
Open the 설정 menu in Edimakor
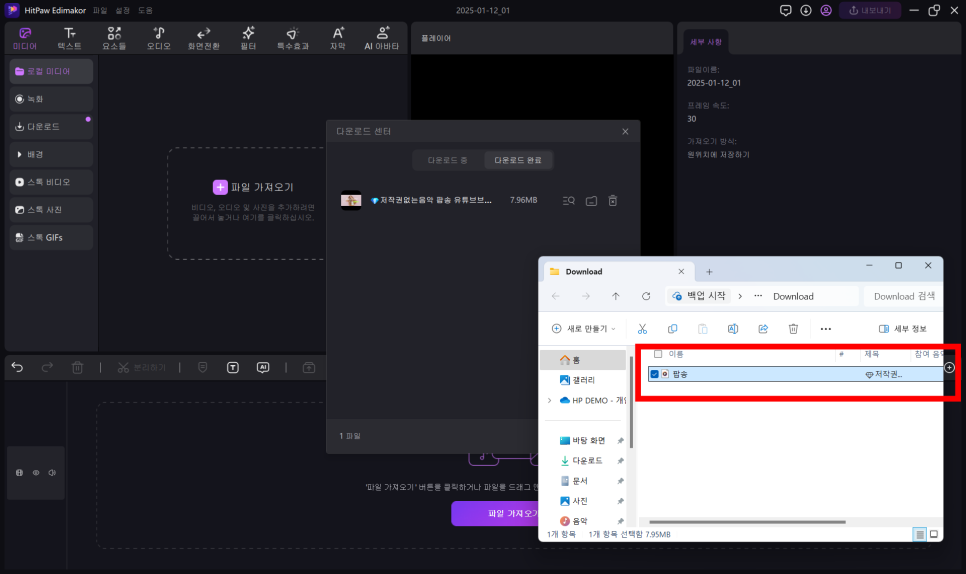pyautogui.click(x=123, y=10)
